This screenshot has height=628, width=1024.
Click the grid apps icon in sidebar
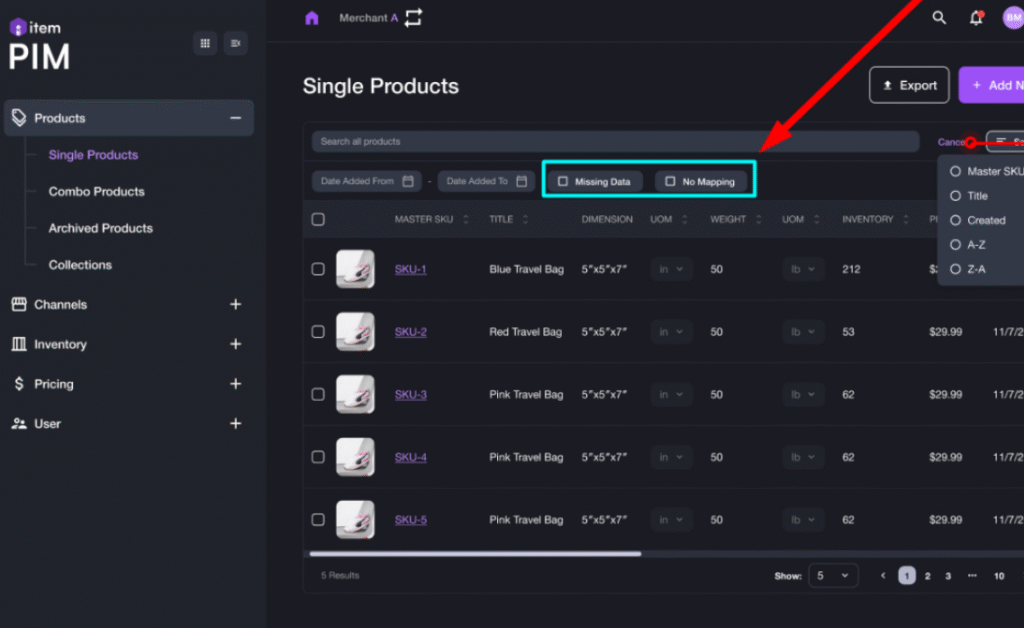205,43
